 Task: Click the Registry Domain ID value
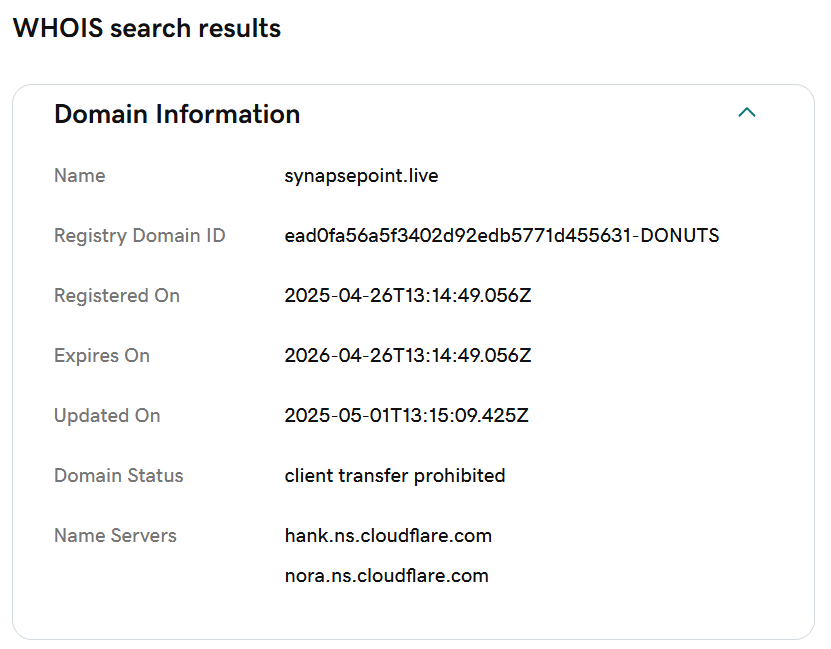[502, 235]
